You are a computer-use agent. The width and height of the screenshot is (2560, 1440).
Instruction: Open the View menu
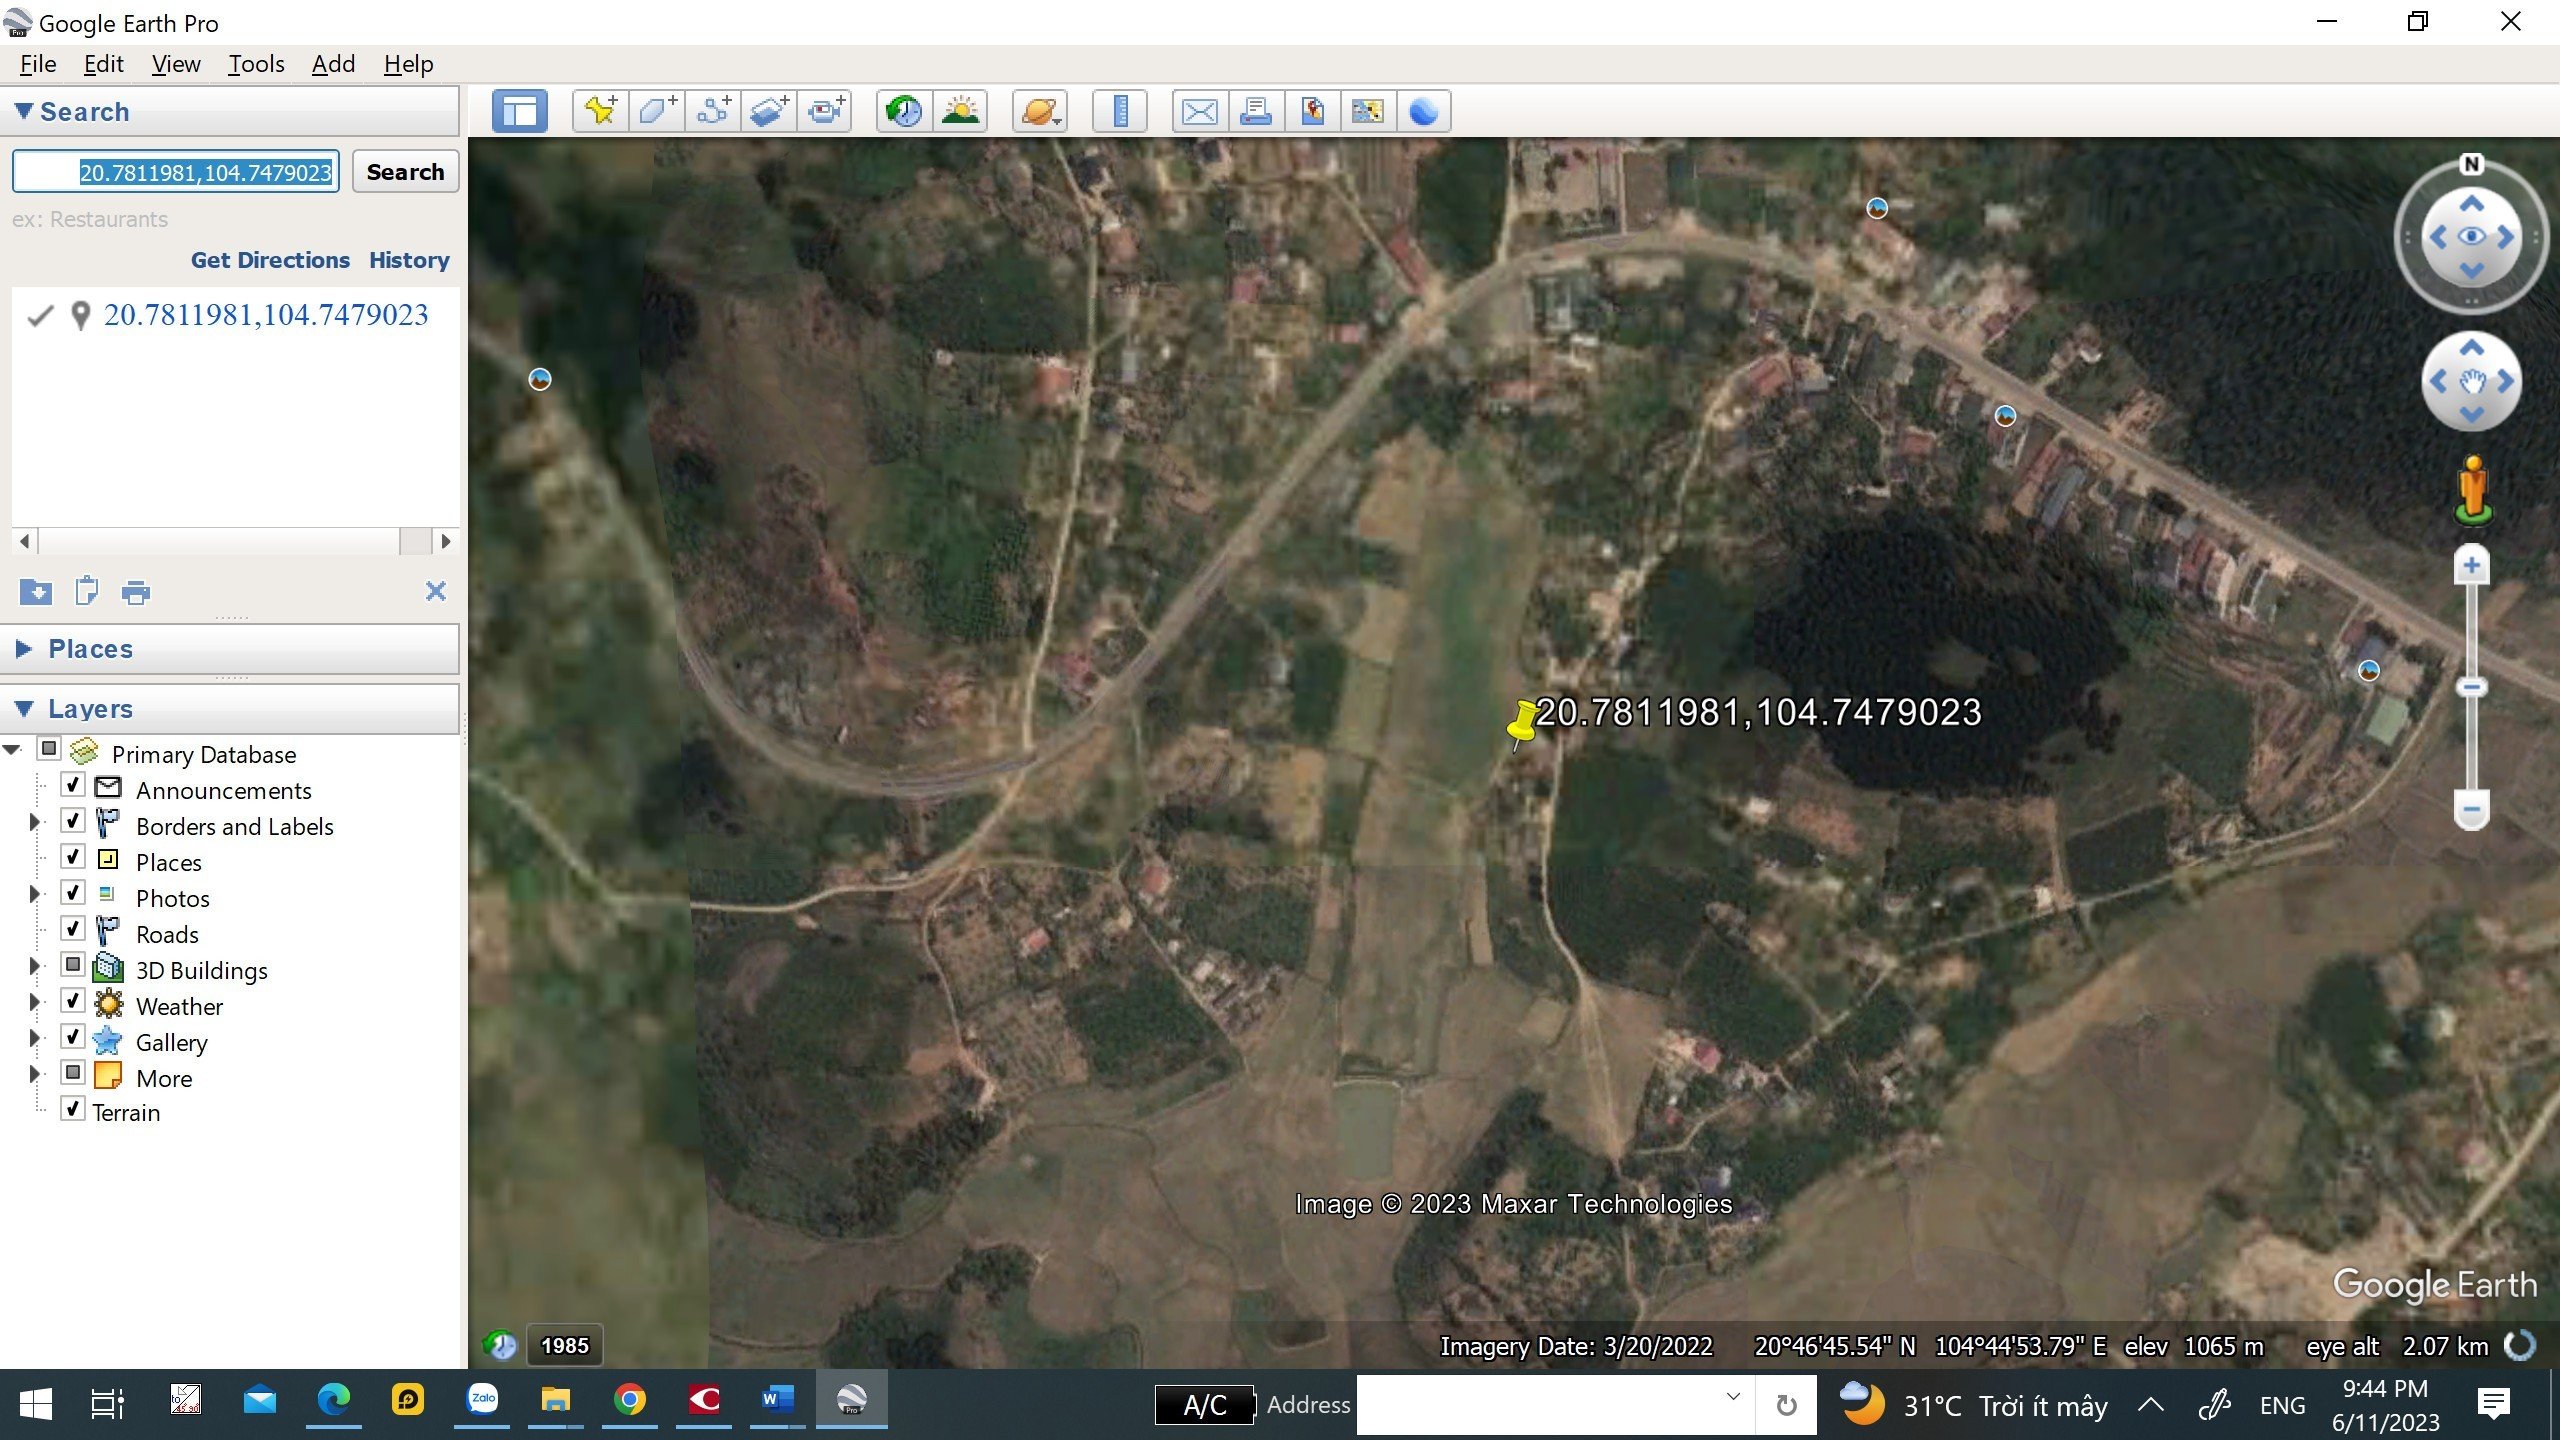coord(176,64)
